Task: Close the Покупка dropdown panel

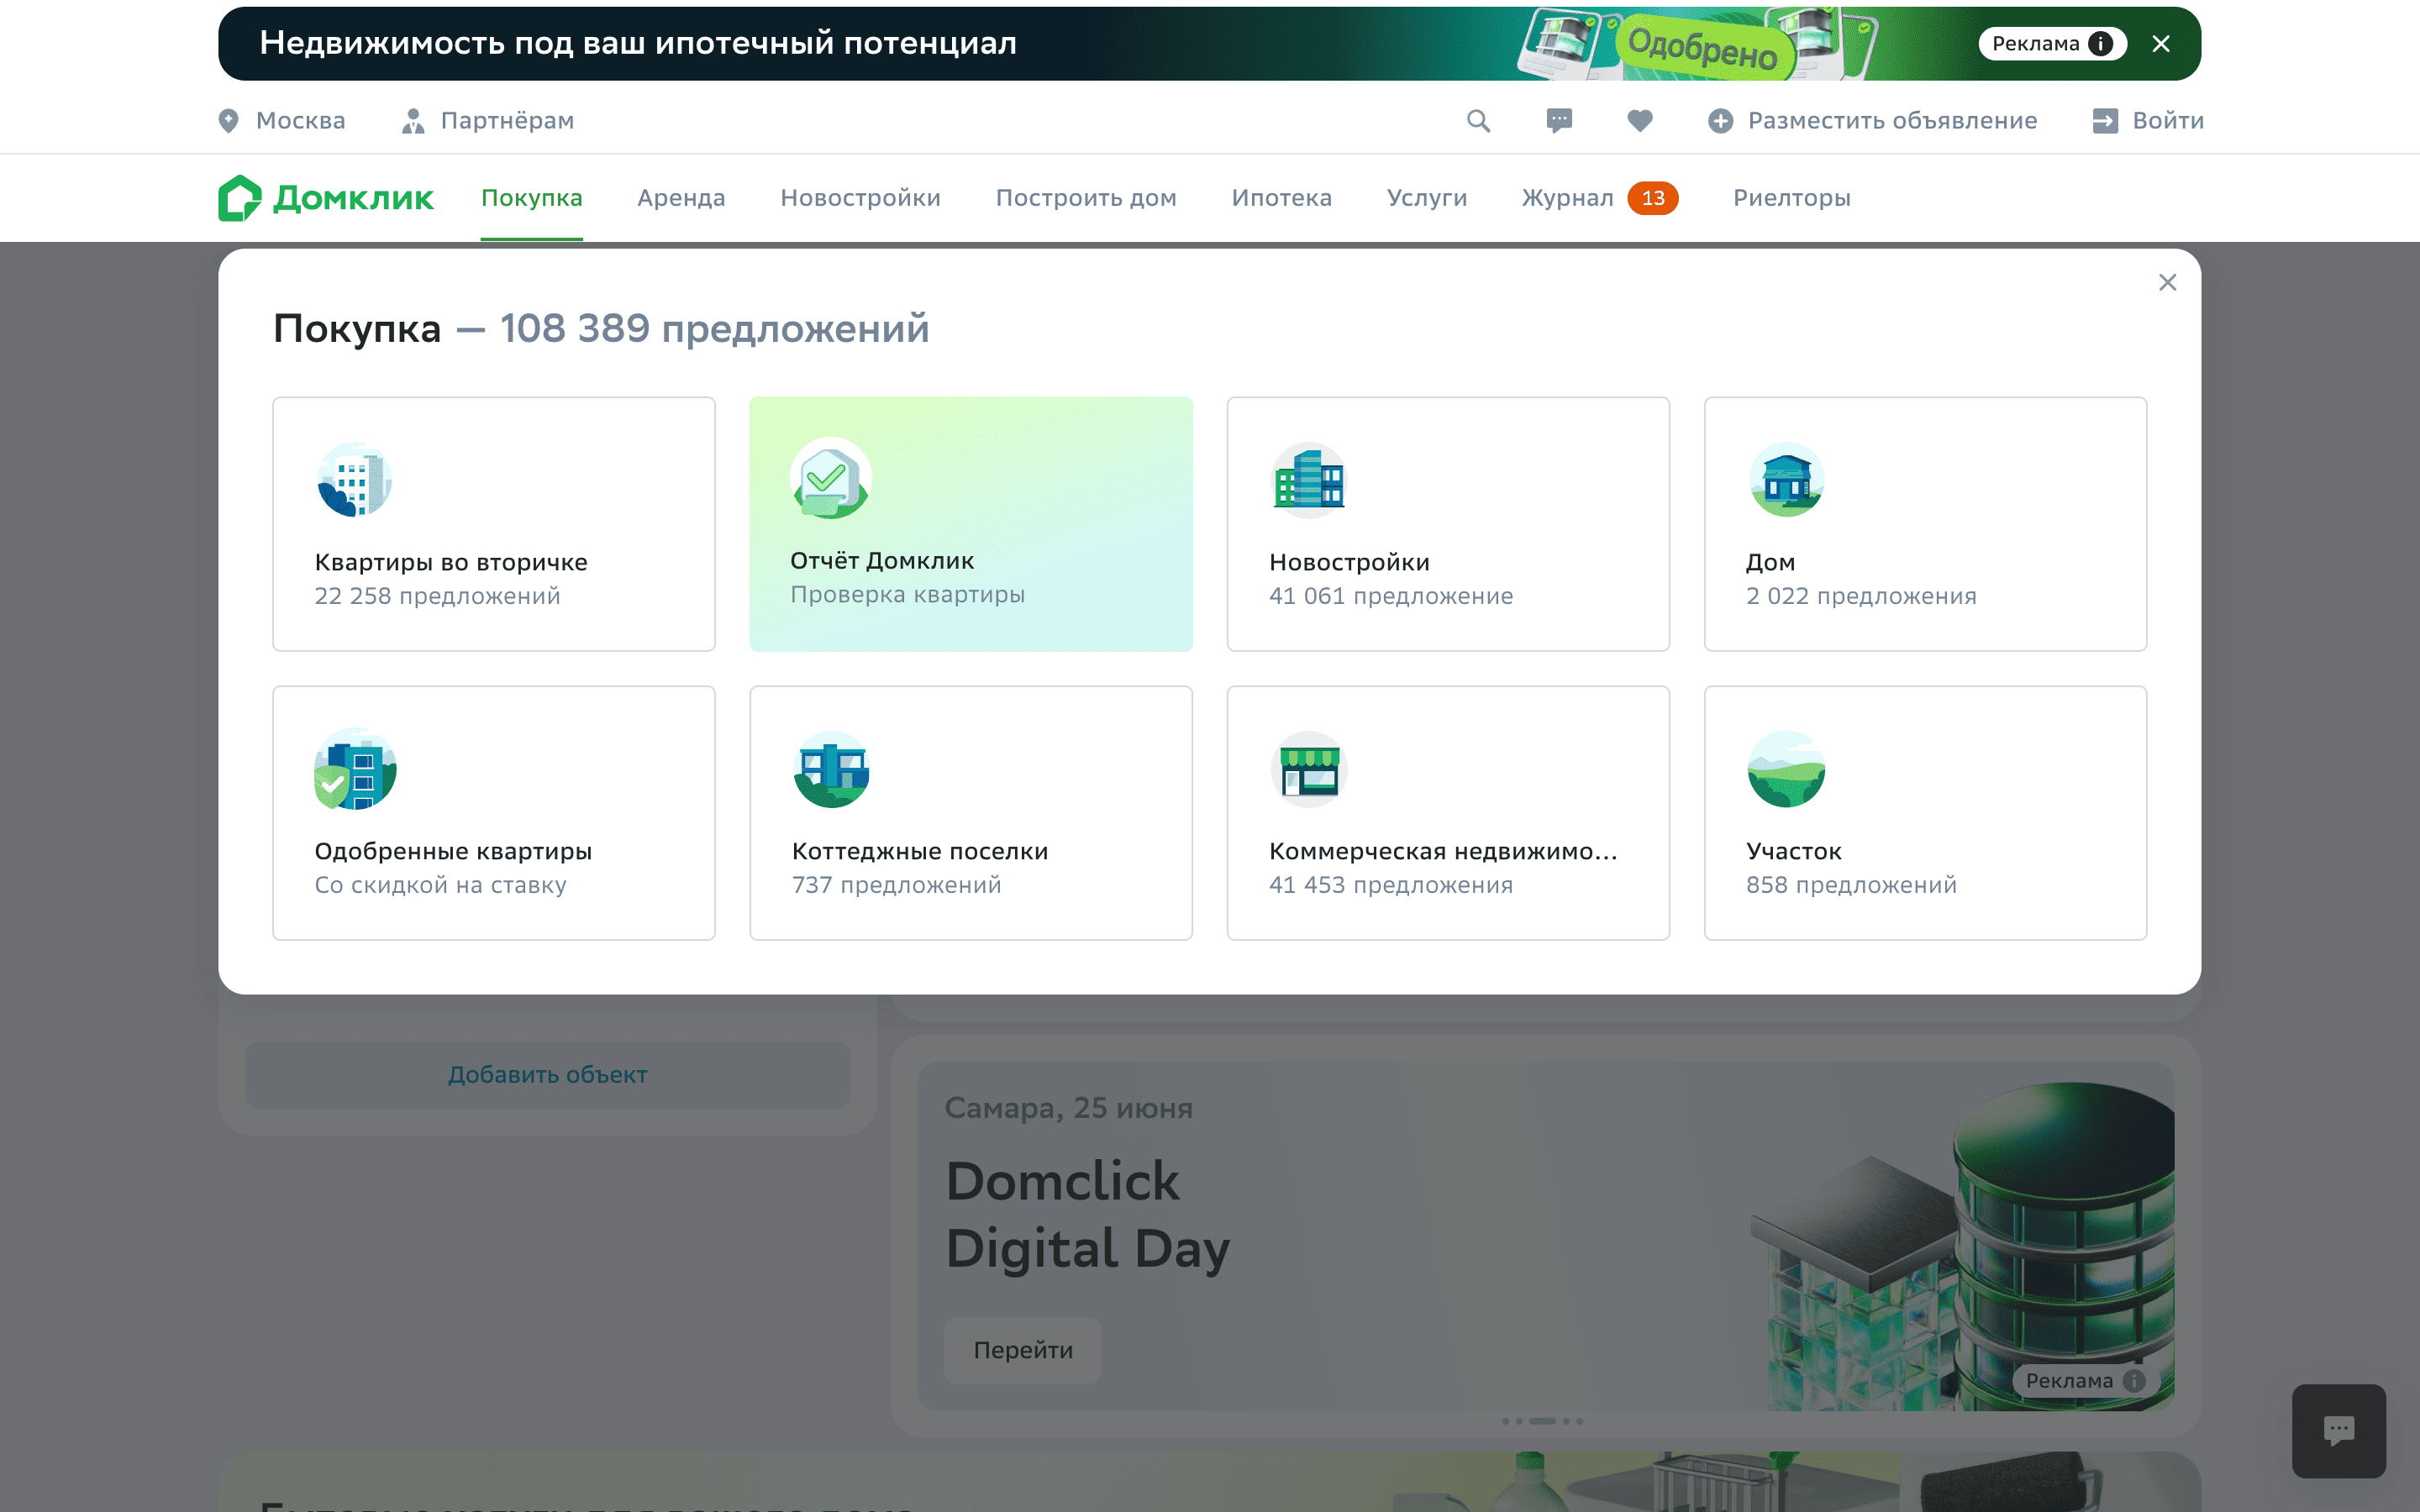Action: point(2167,283)
